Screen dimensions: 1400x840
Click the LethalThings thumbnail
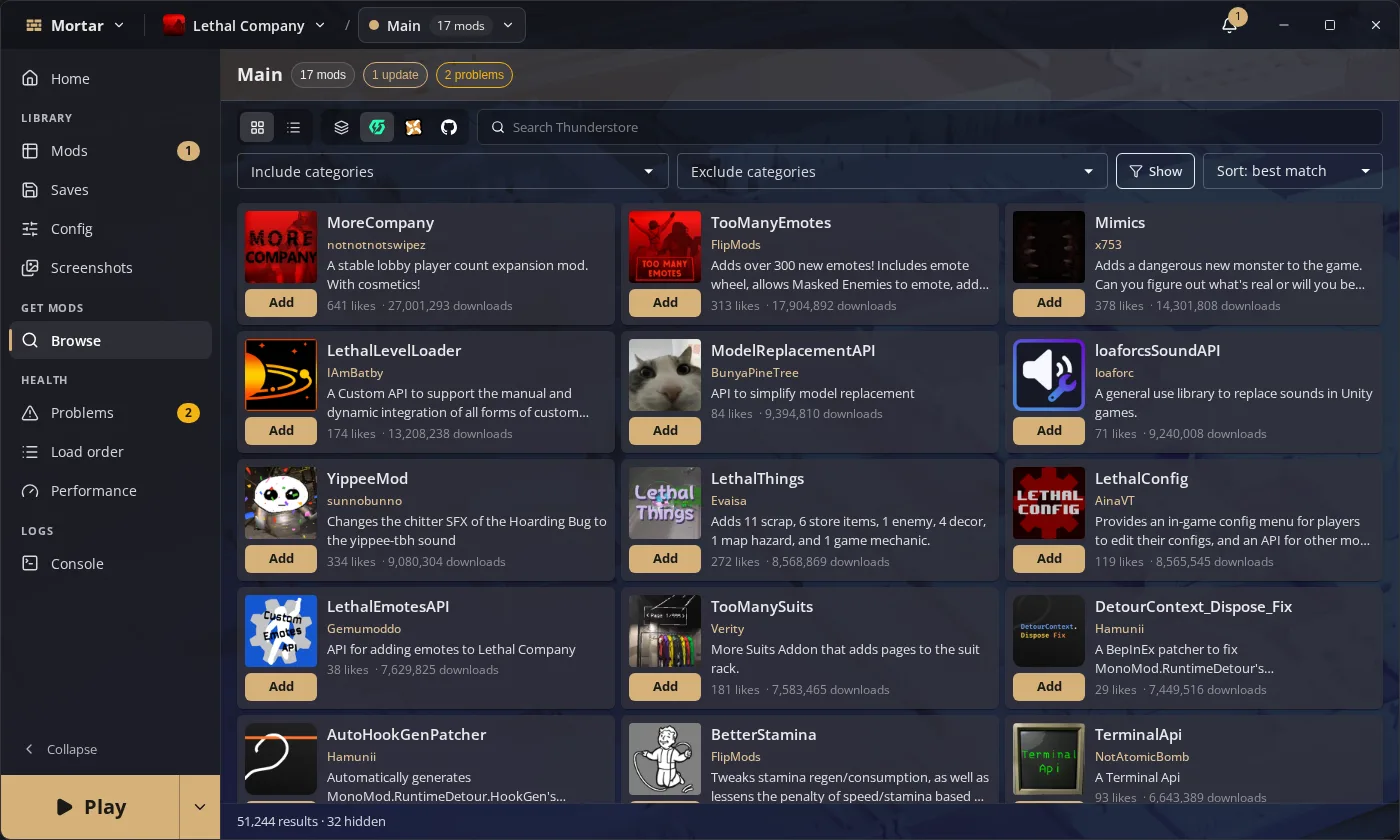665,503
